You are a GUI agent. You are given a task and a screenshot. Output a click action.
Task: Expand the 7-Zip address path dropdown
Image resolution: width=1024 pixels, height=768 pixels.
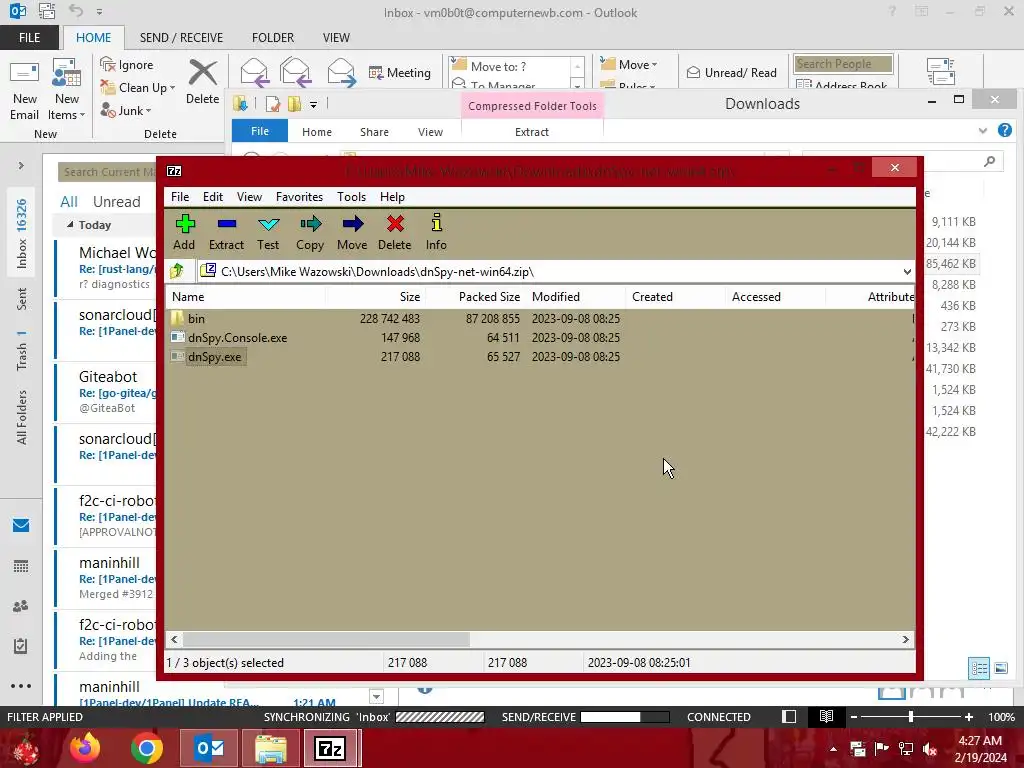pos(906,272)
